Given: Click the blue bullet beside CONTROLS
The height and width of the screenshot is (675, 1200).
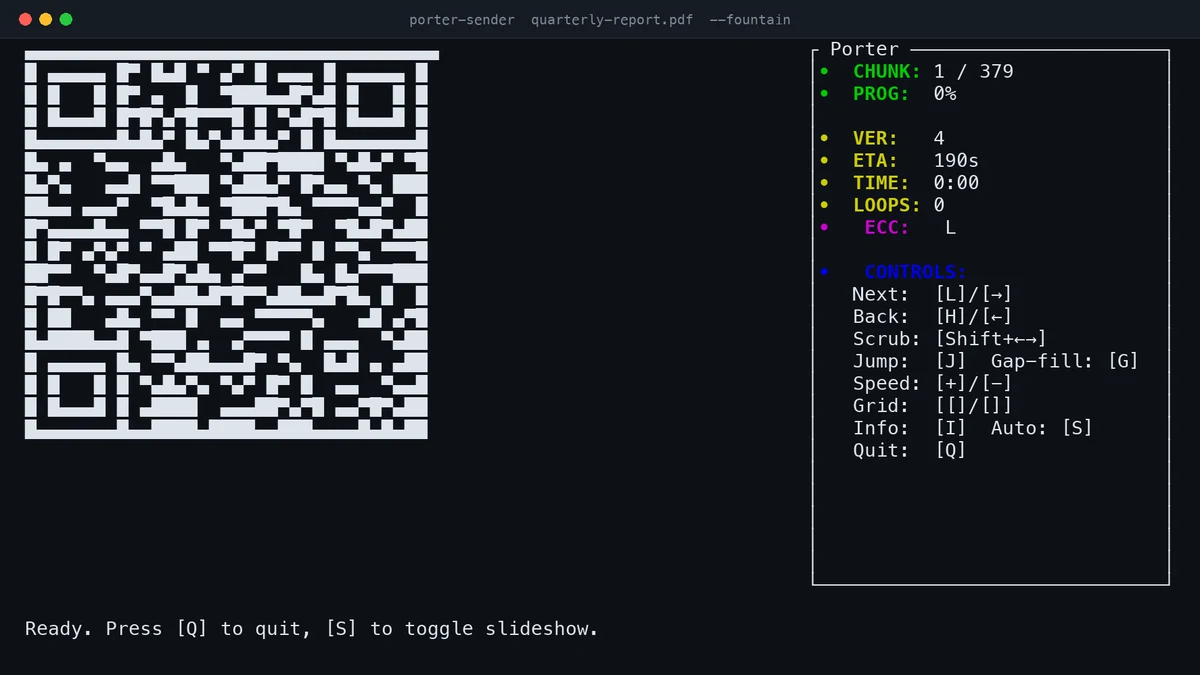Looking at the screenshot, I should click(825, 272).
